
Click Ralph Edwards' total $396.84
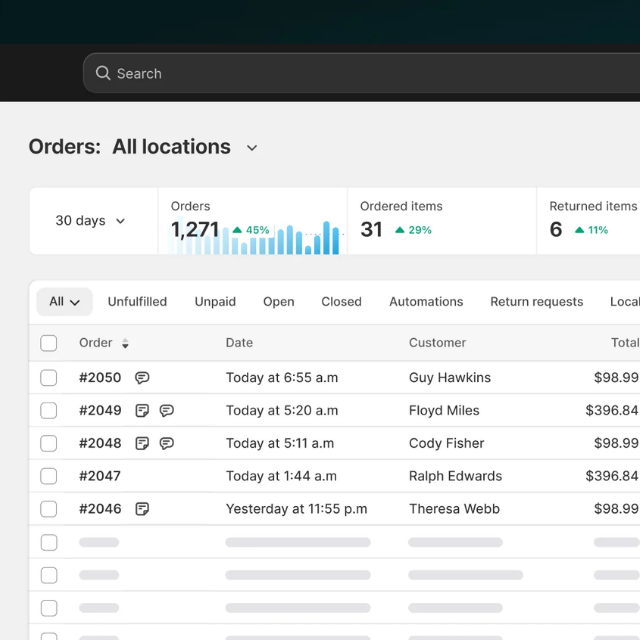pyautogui.click(x=612, y=476)
